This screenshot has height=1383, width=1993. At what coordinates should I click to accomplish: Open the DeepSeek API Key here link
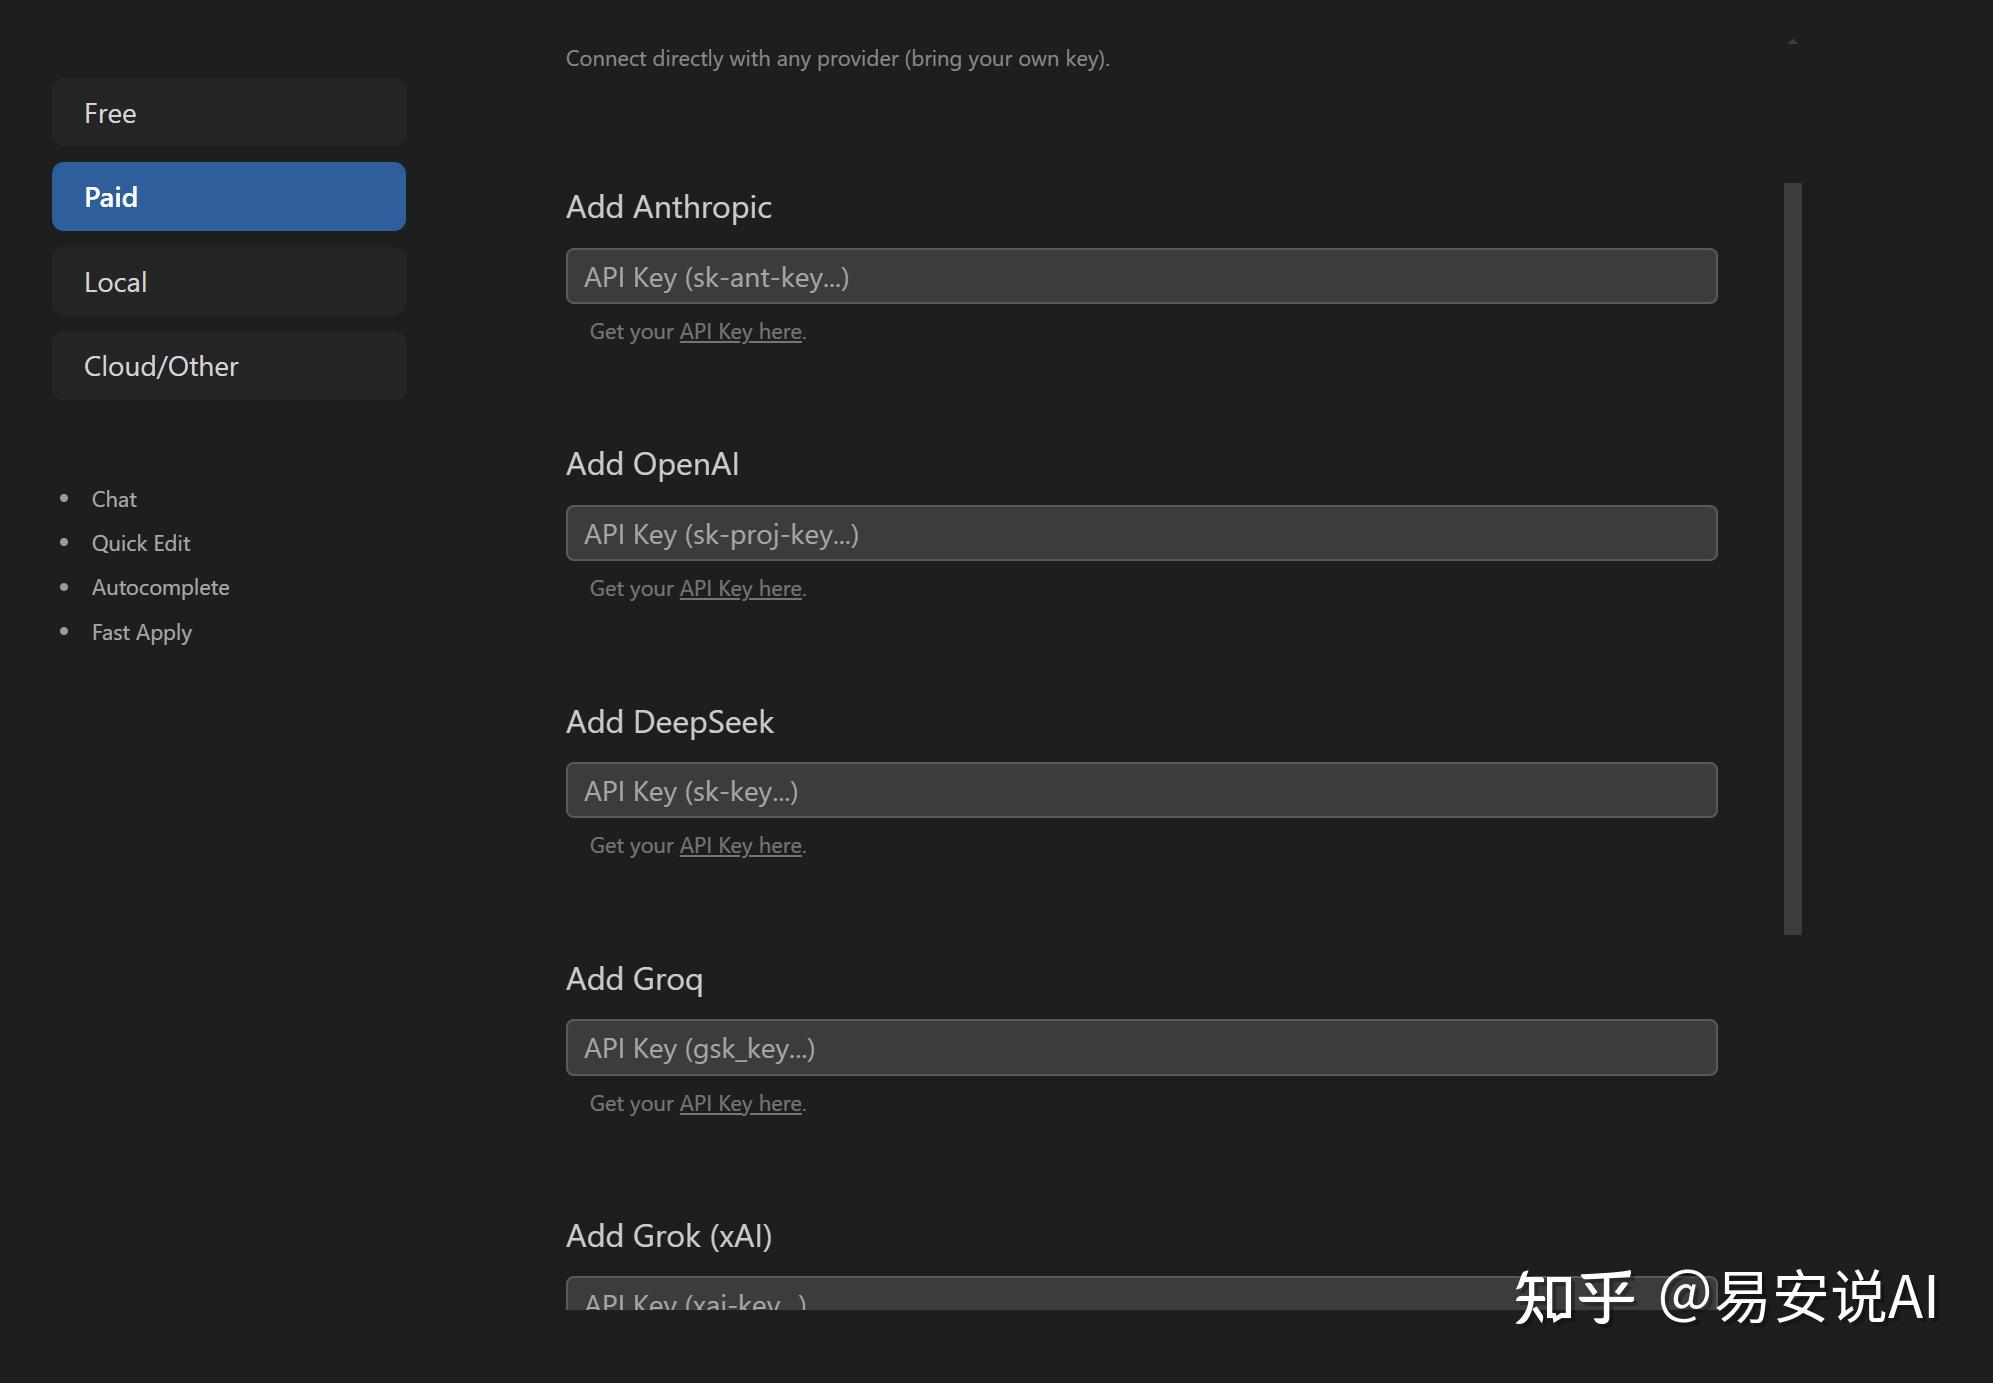[x=740, y=845]
